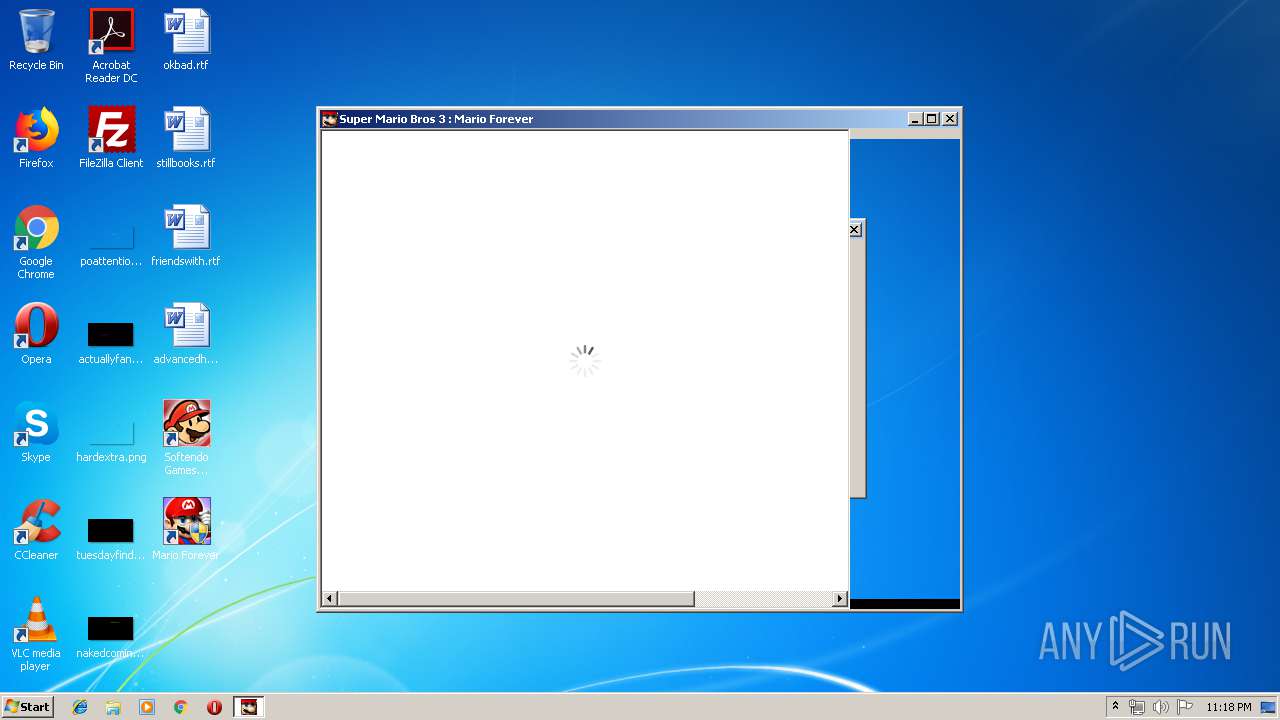Viewport: 1280px width, 720px height.
Task: Launch Acrobat Reader DC shortcut
Action: pyautogui.click(x=111, y=46)
